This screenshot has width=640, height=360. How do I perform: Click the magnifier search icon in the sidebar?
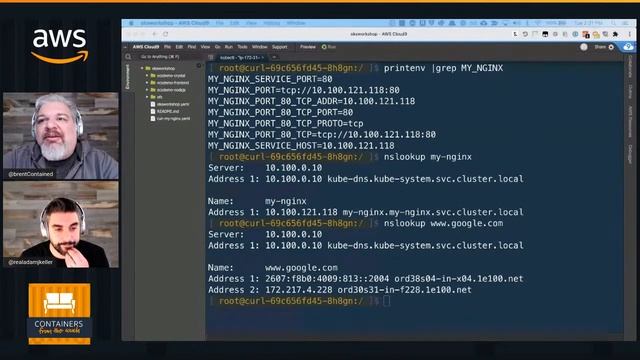coord(128,57)
